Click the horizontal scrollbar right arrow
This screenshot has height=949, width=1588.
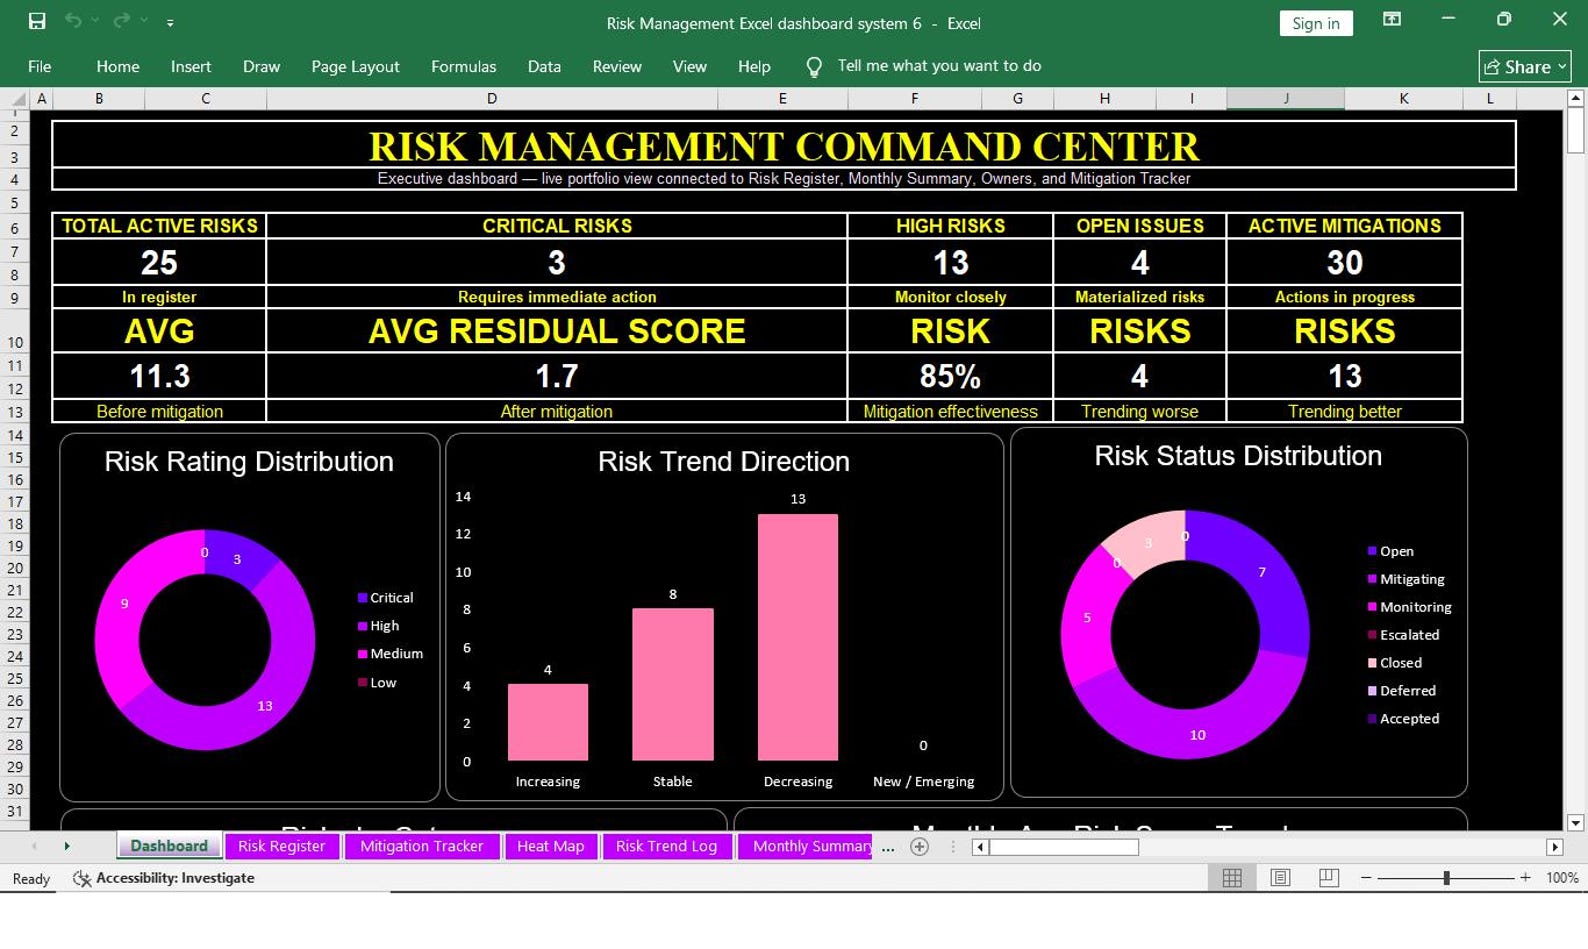1554,847
